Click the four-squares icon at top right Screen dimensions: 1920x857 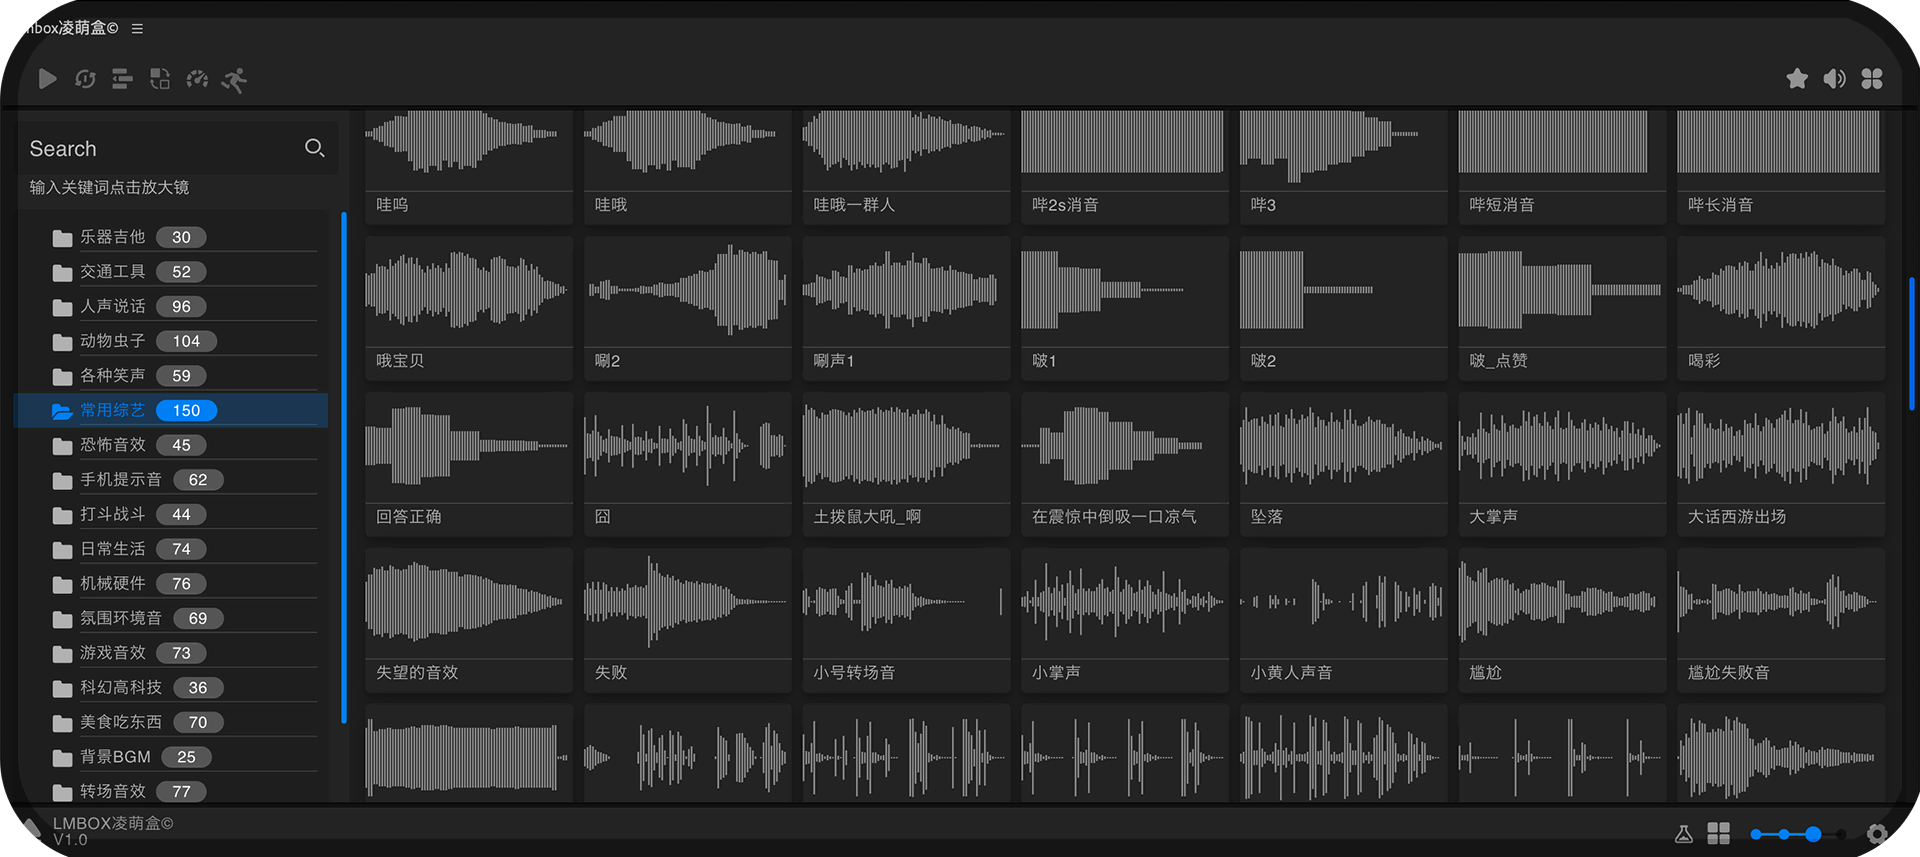pos(1872,79)
